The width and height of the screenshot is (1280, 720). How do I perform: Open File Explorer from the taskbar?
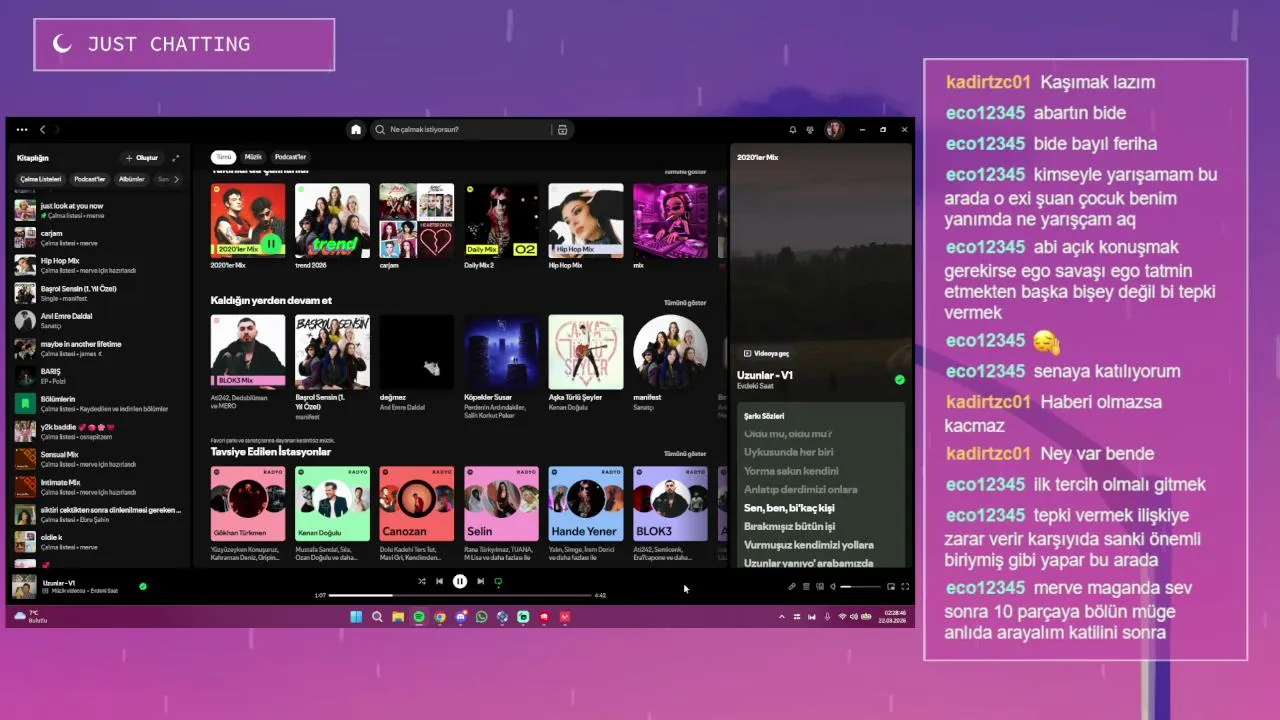coord(398,617)
